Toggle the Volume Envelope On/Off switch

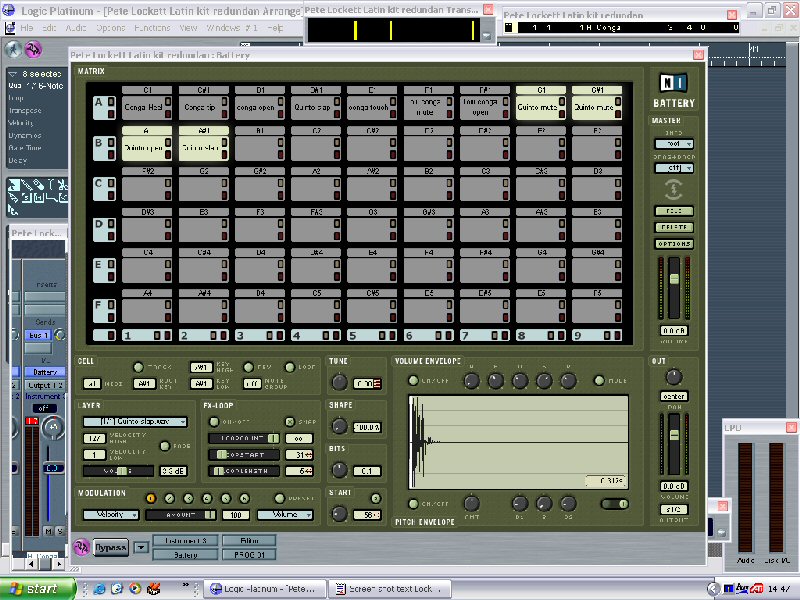(x=413, y=380)
